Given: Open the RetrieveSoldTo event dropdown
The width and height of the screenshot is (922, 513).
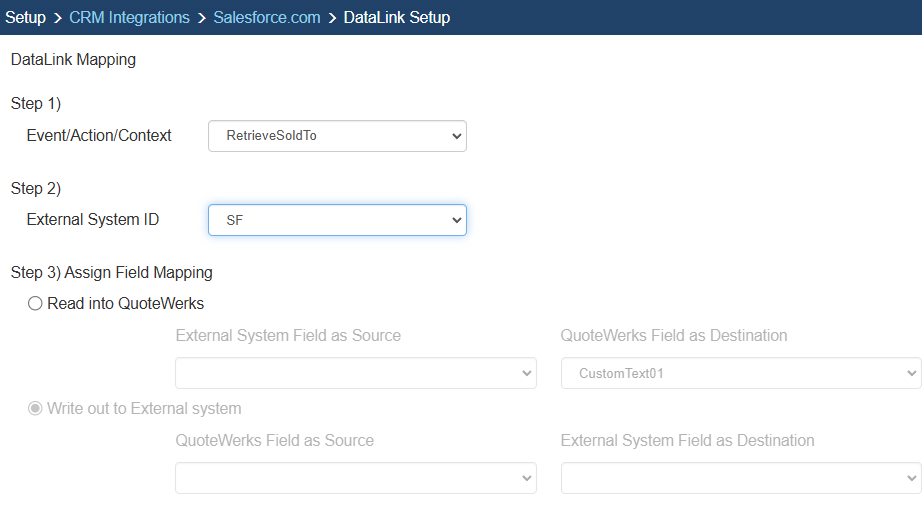Looking at the screenshot, I should click(x=337, y=136).
